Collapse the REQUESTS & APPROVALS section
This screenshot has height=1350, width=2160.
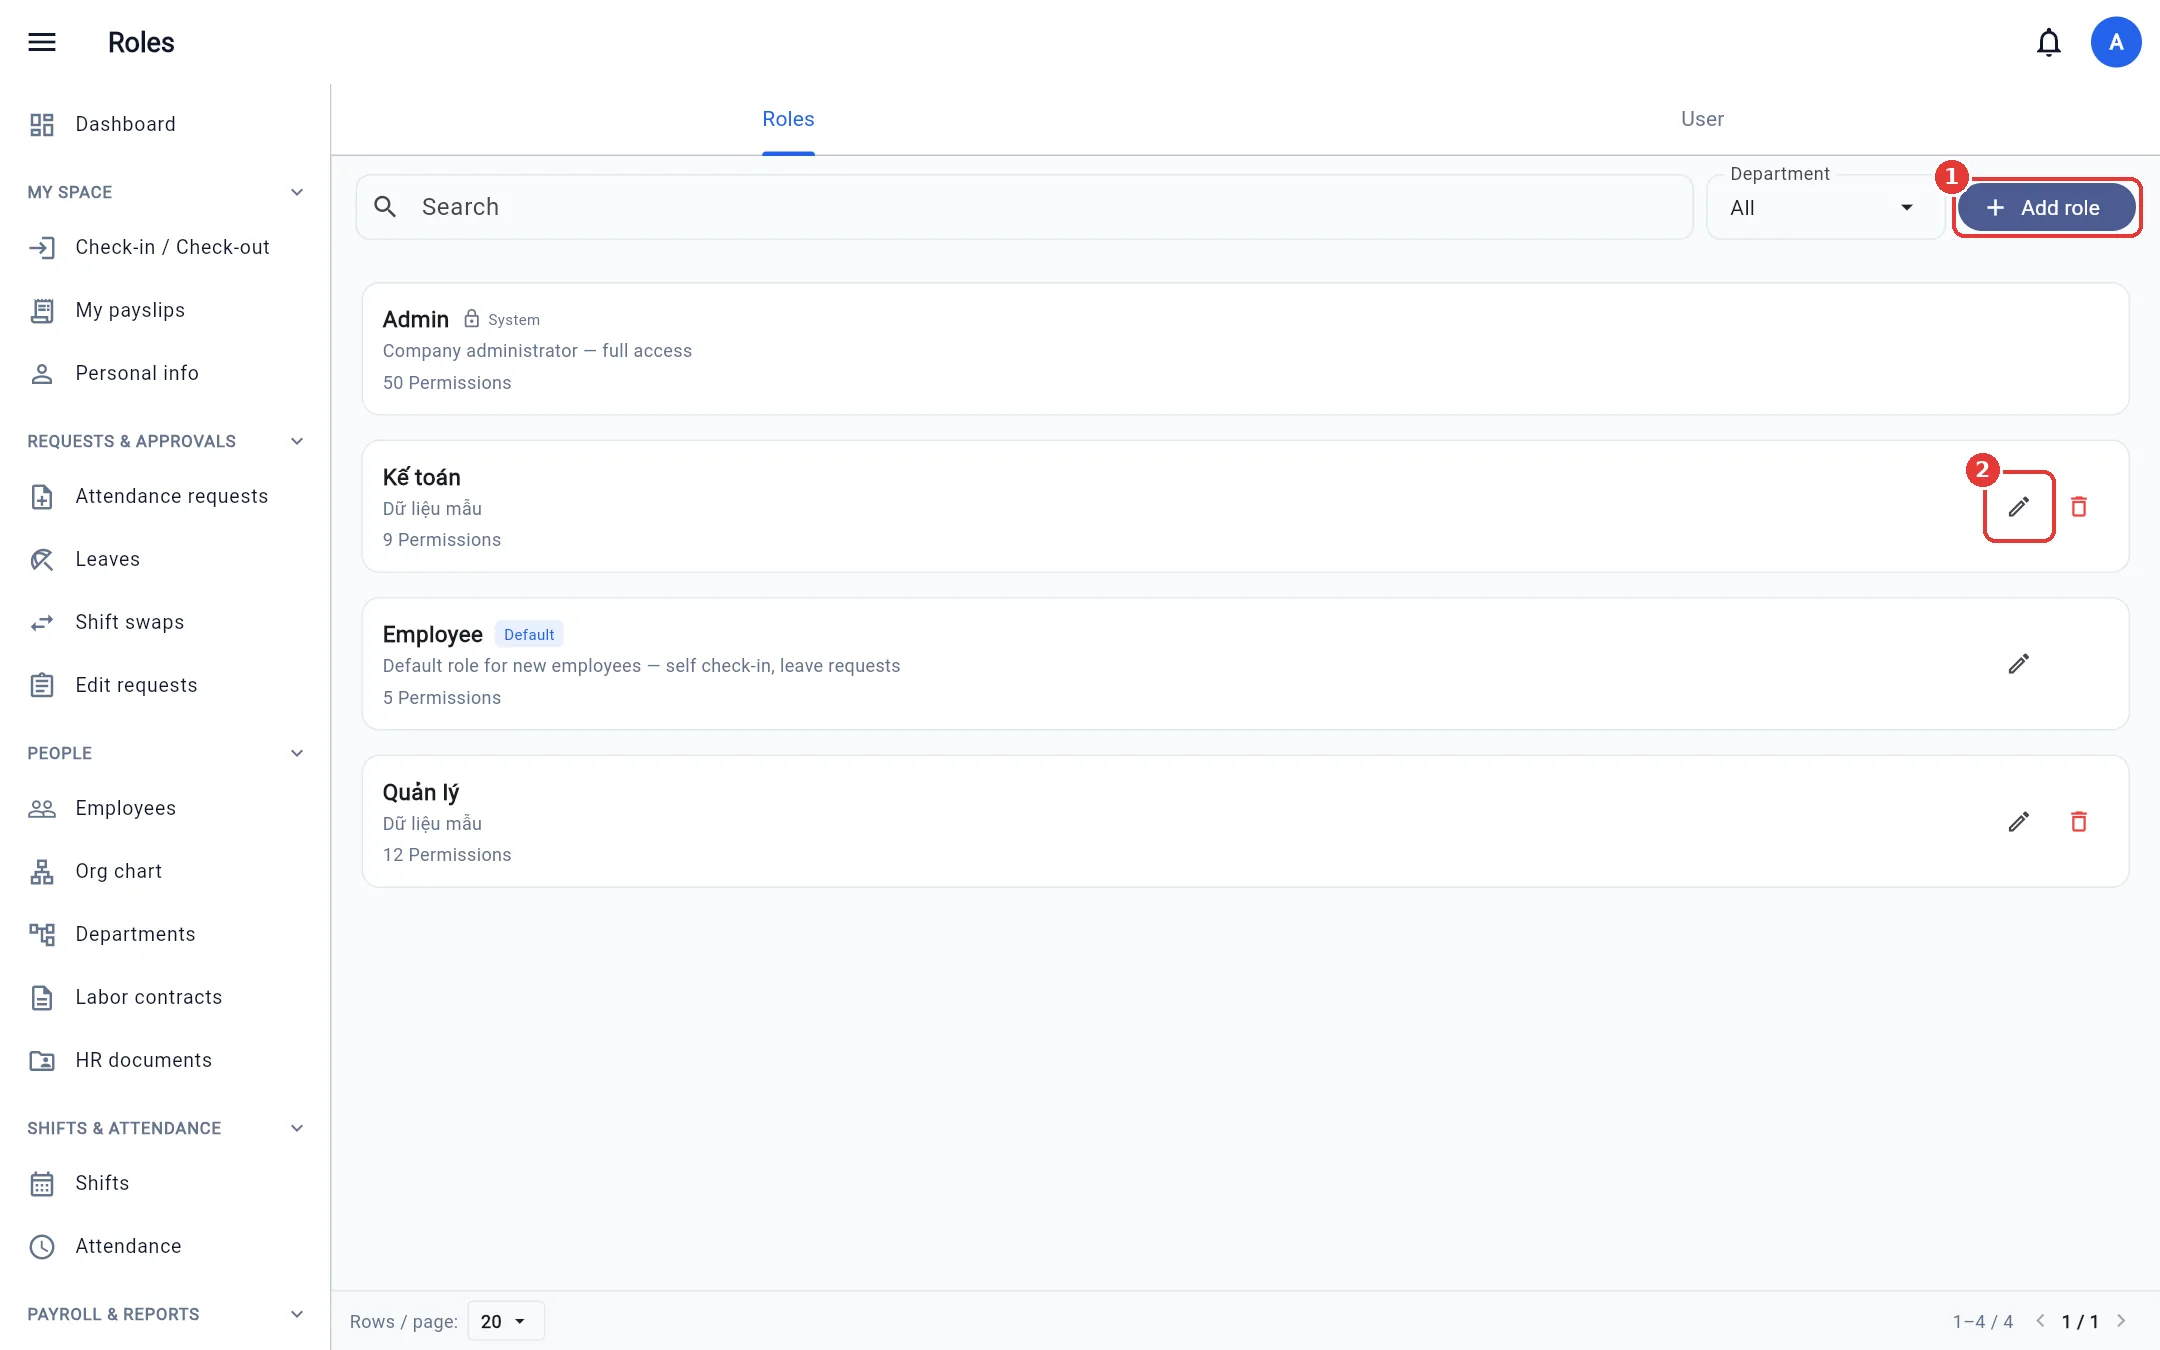[297, 441]
